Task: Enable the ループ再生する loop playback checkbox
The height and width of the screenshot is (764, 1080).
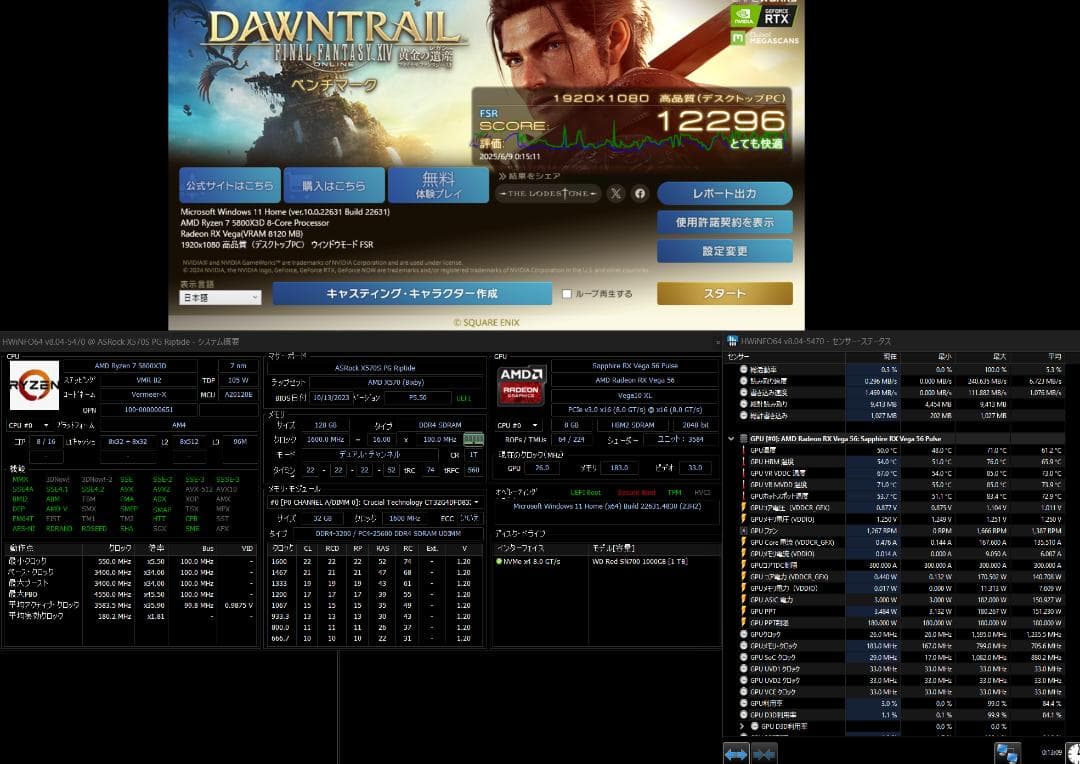Action: 567,294
